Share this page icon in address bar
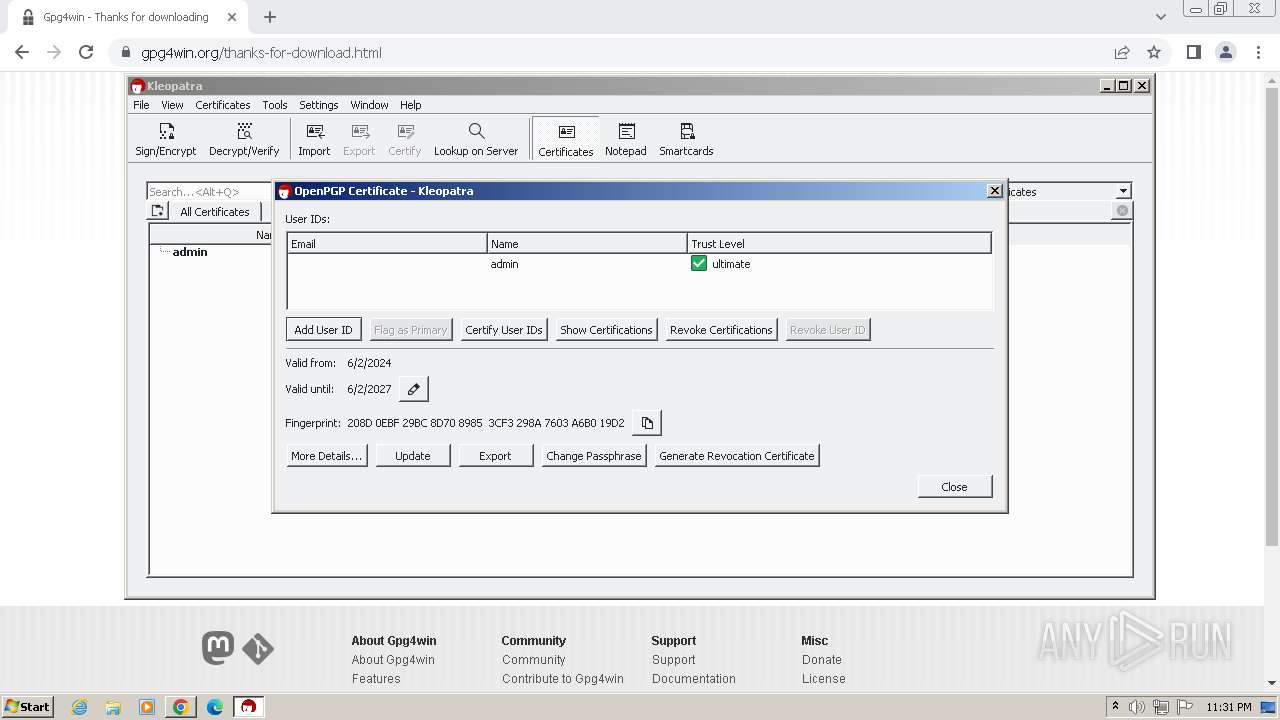 click(x=1122, y=53)
